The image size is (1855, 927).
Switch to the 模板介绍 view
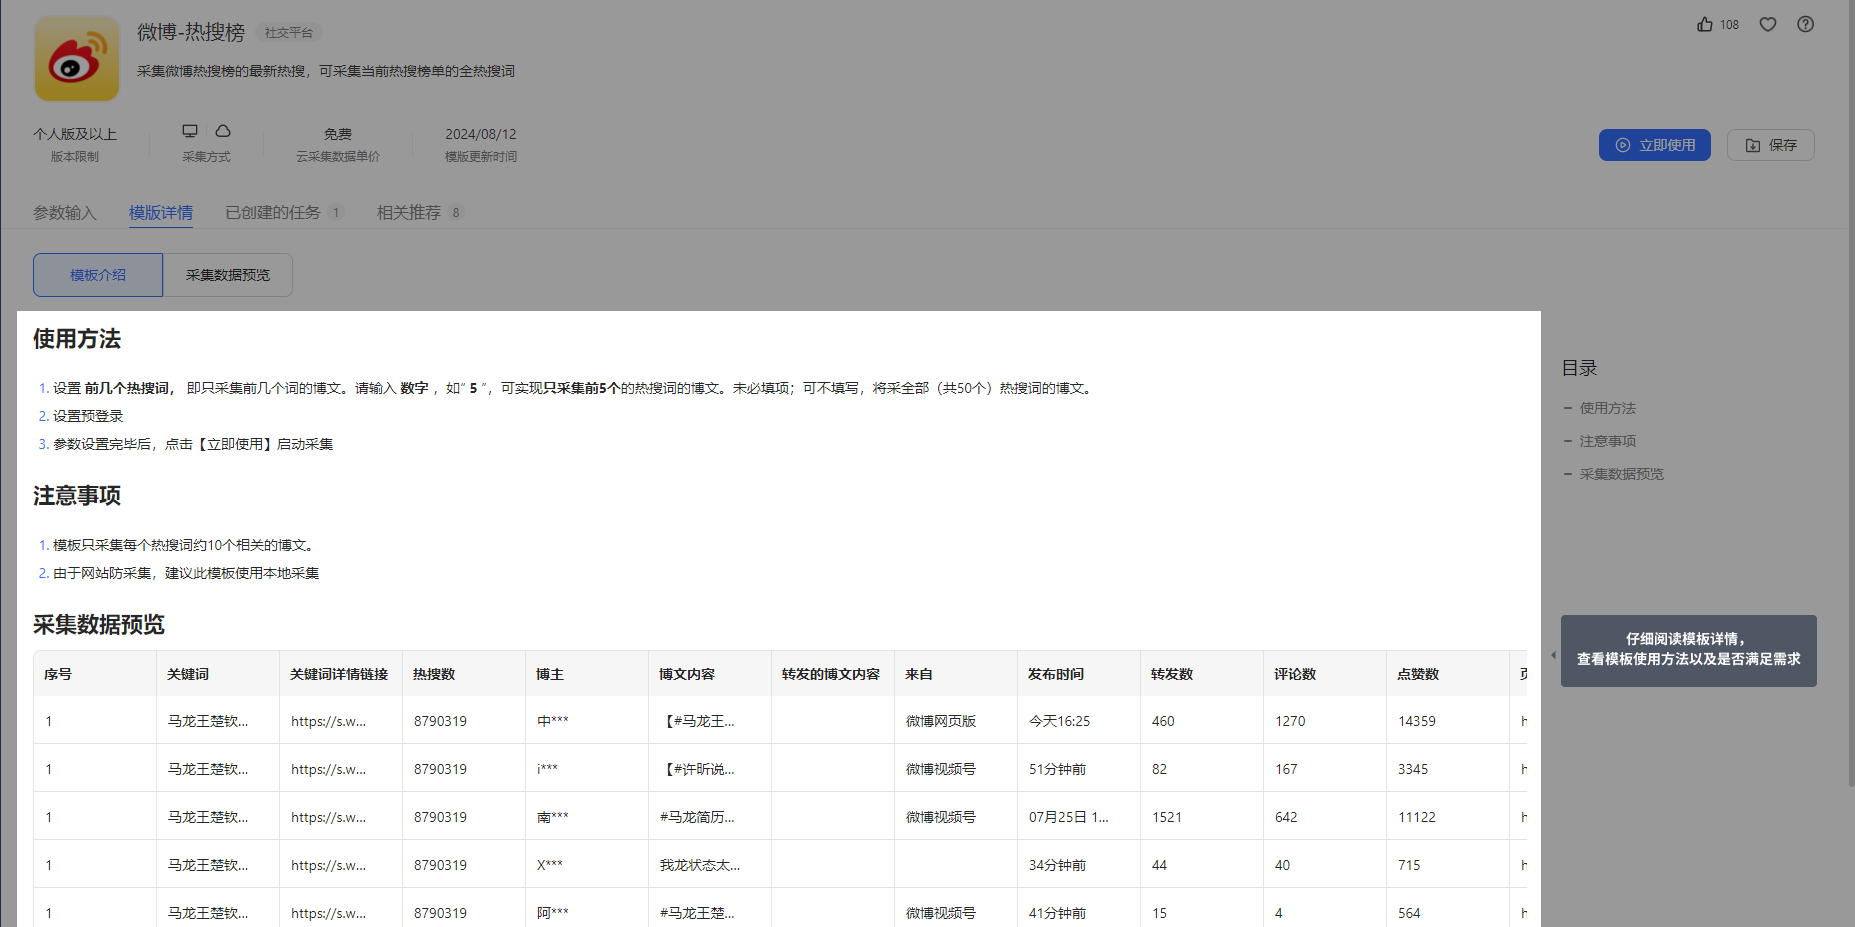(97, 274)
